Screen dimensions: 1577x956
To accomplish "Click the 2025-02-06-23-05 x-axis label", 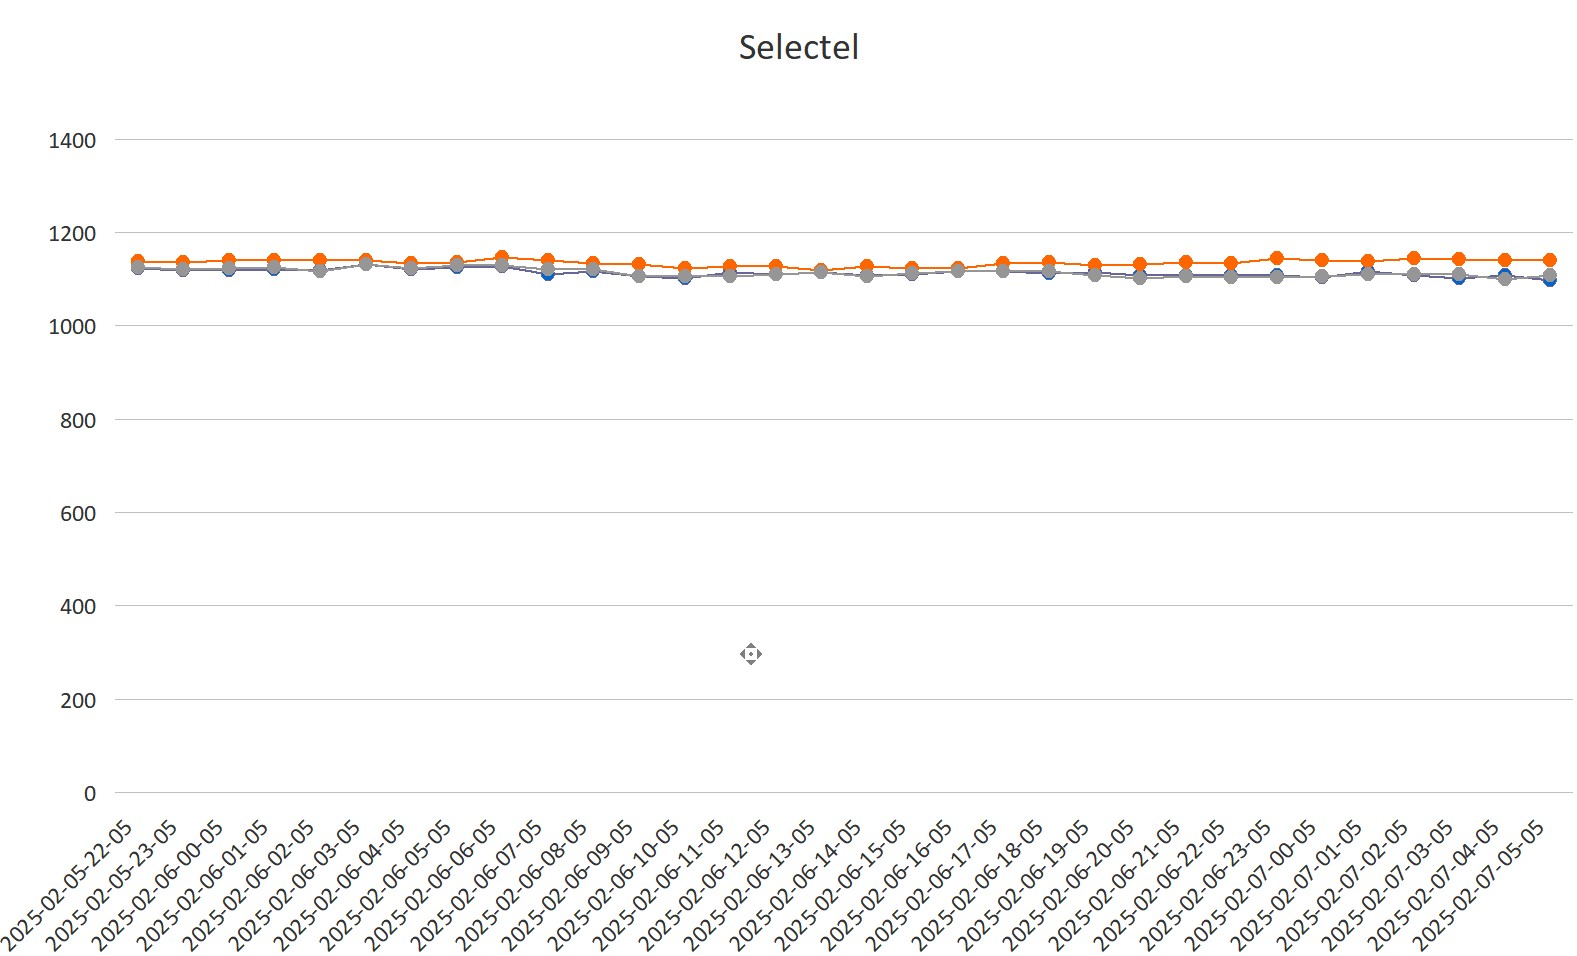I will pyautogui.click(x=1208, y=883).
